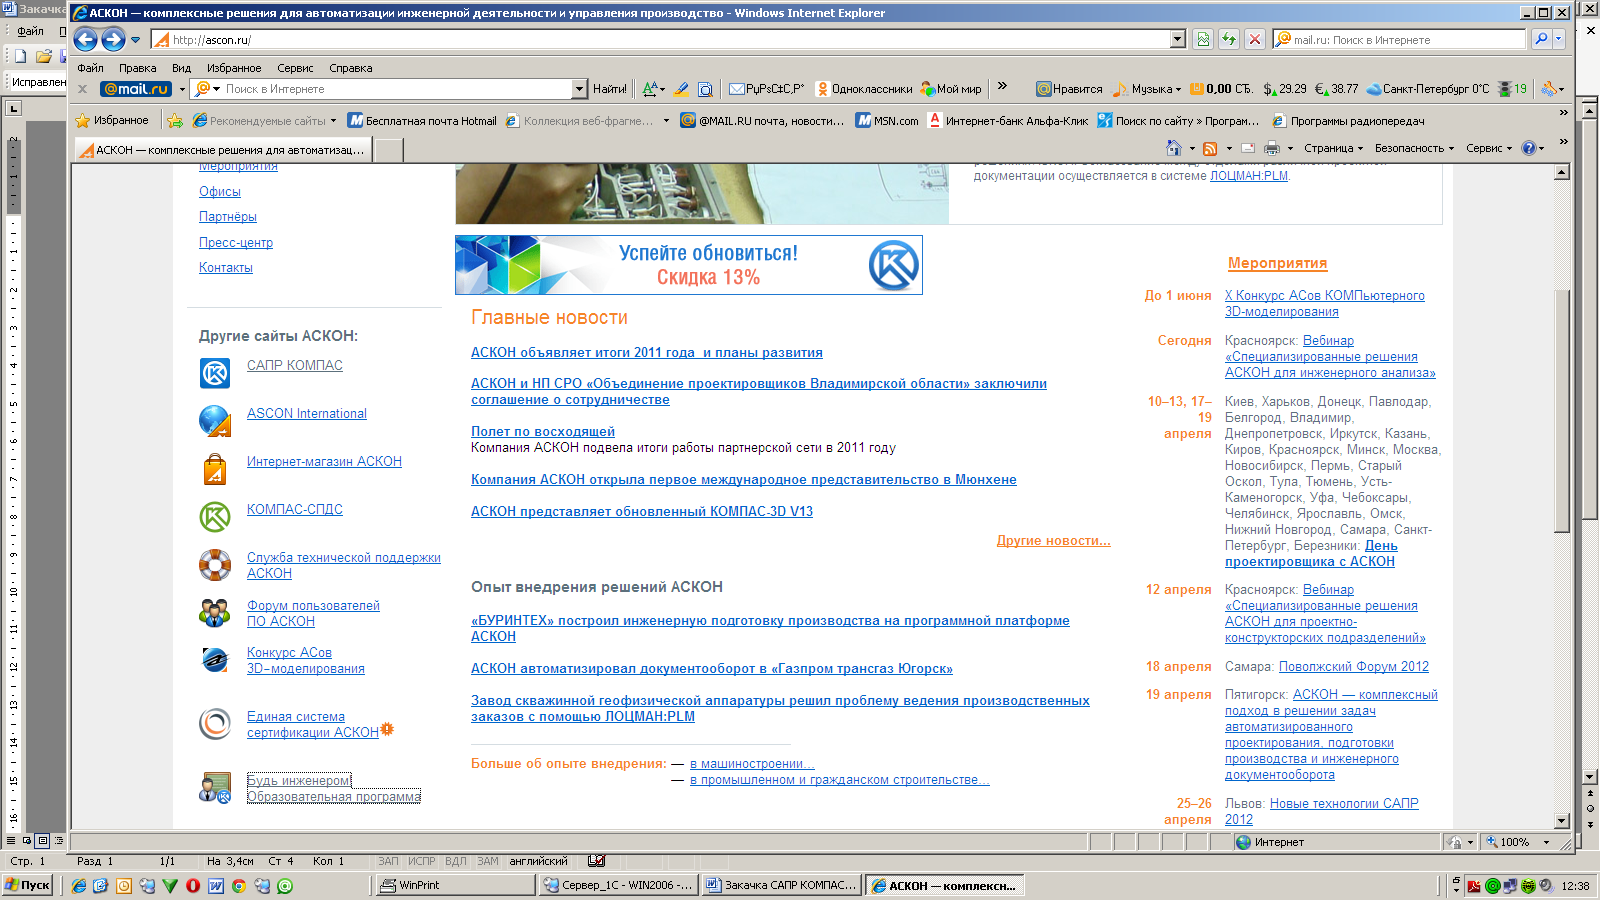Go forward with the IE Forward arrow
The height and width of the screenshot is (900, 1600).
click(113, 40)
